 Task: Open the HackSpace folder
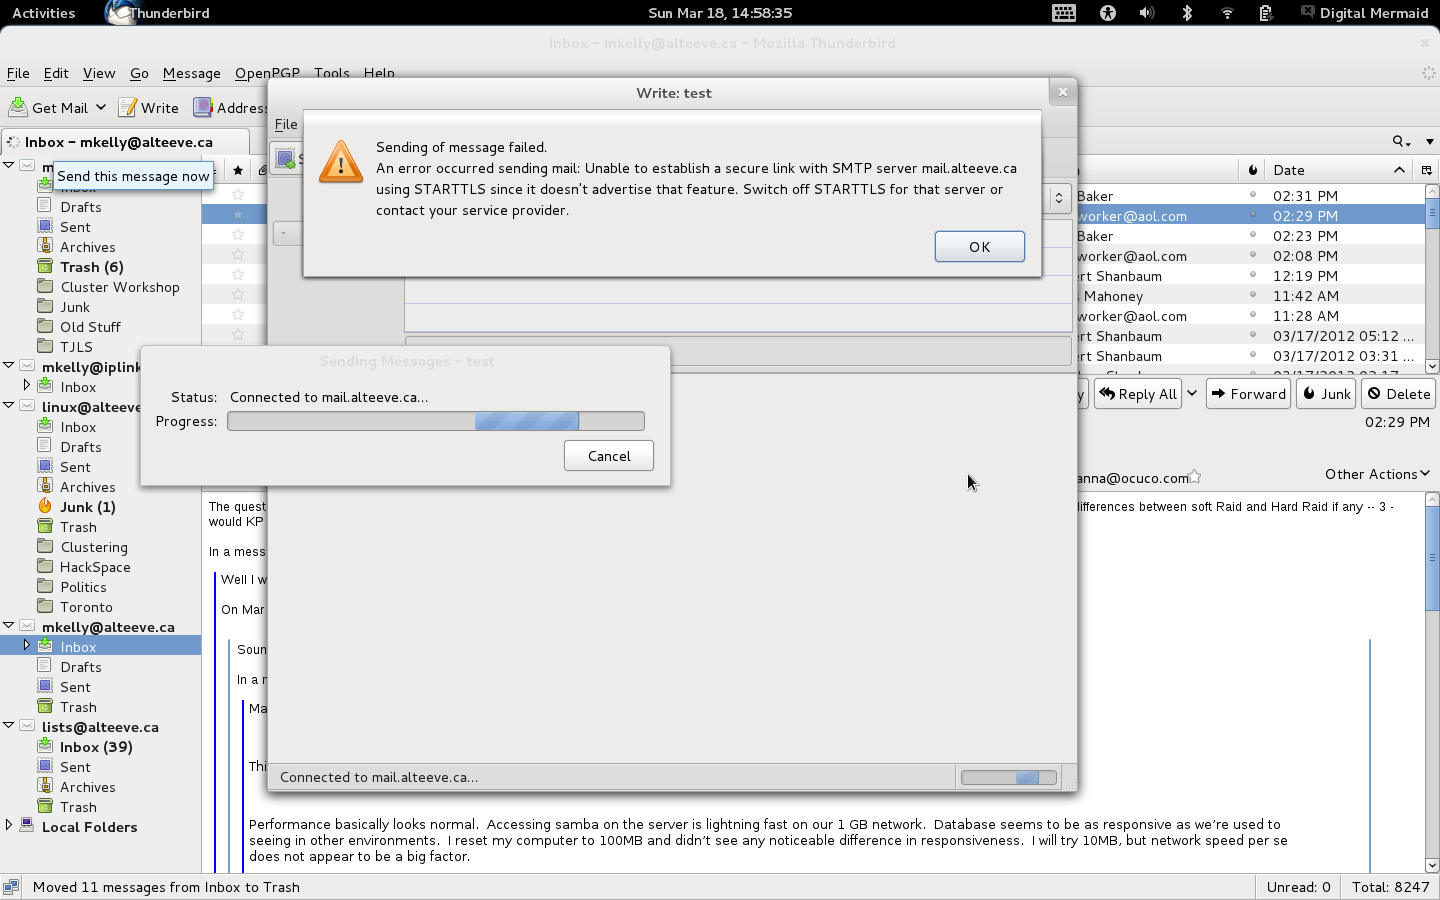(x=95, y=567)
